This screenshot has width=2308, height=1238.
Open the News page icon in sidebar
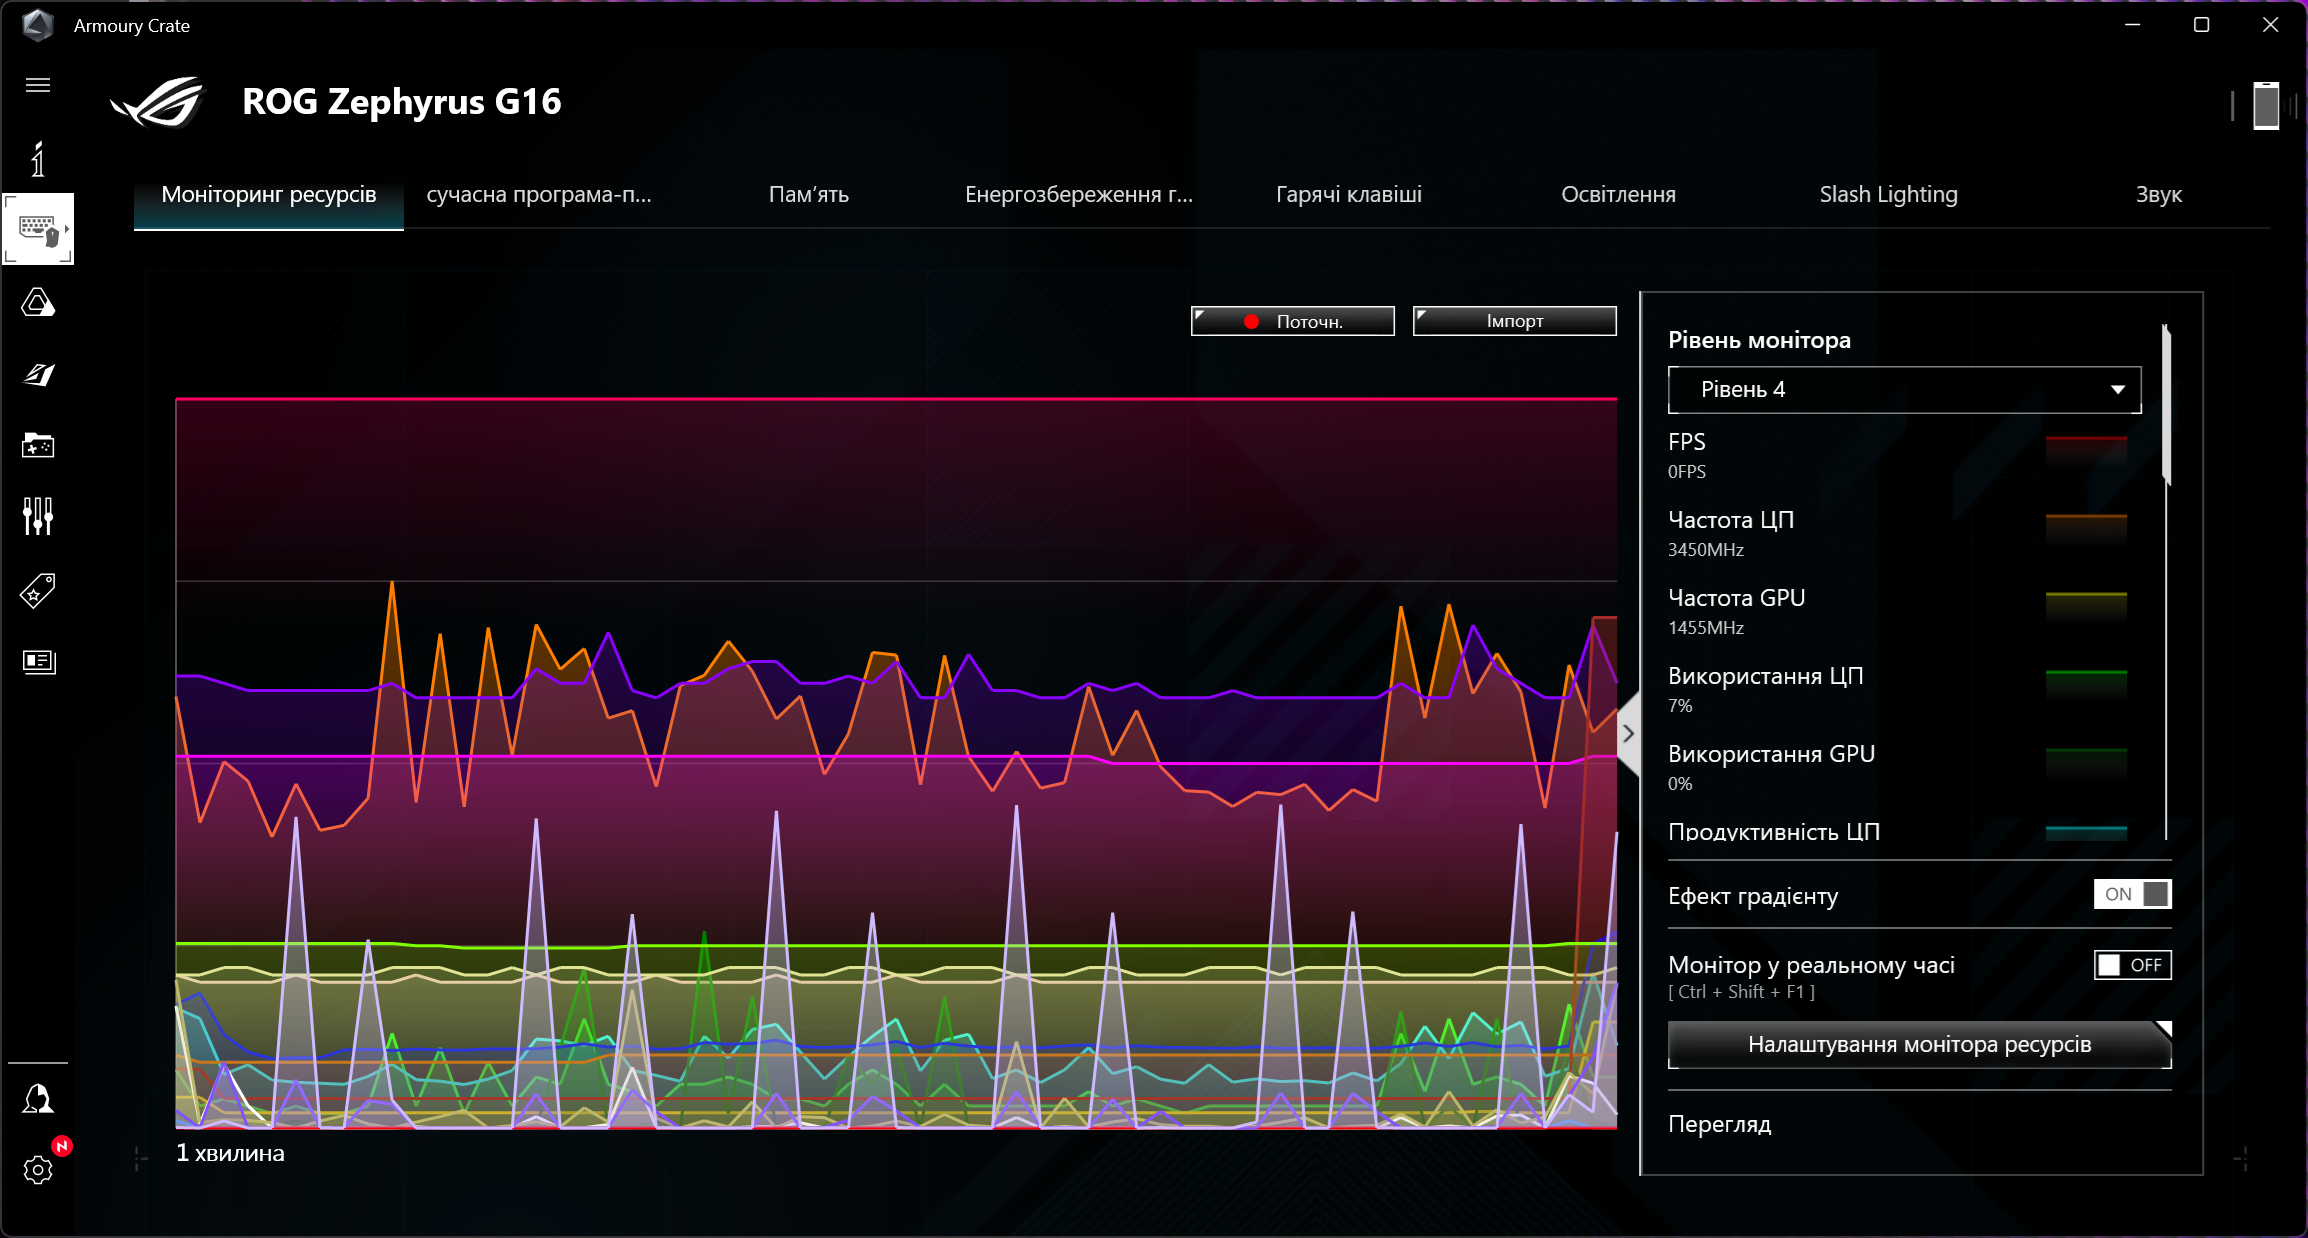pos(38,661)
